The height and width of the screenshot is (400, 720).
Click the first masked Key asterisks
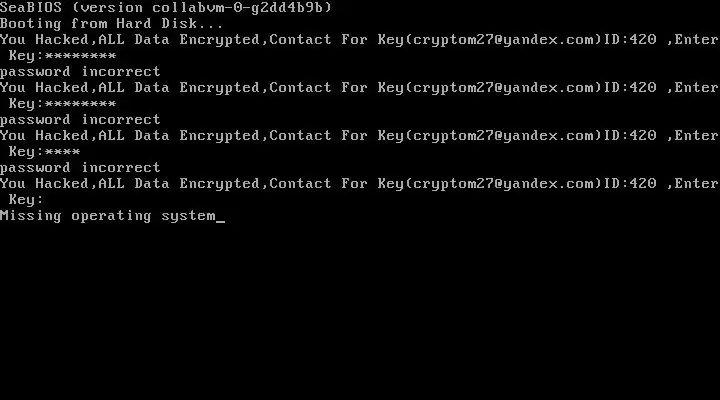coord(81,56)
